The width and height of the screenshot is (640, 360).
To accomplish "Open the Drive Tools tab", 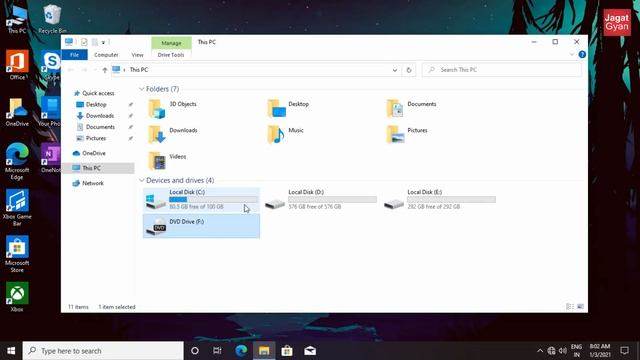I will [x=171, y=55].
